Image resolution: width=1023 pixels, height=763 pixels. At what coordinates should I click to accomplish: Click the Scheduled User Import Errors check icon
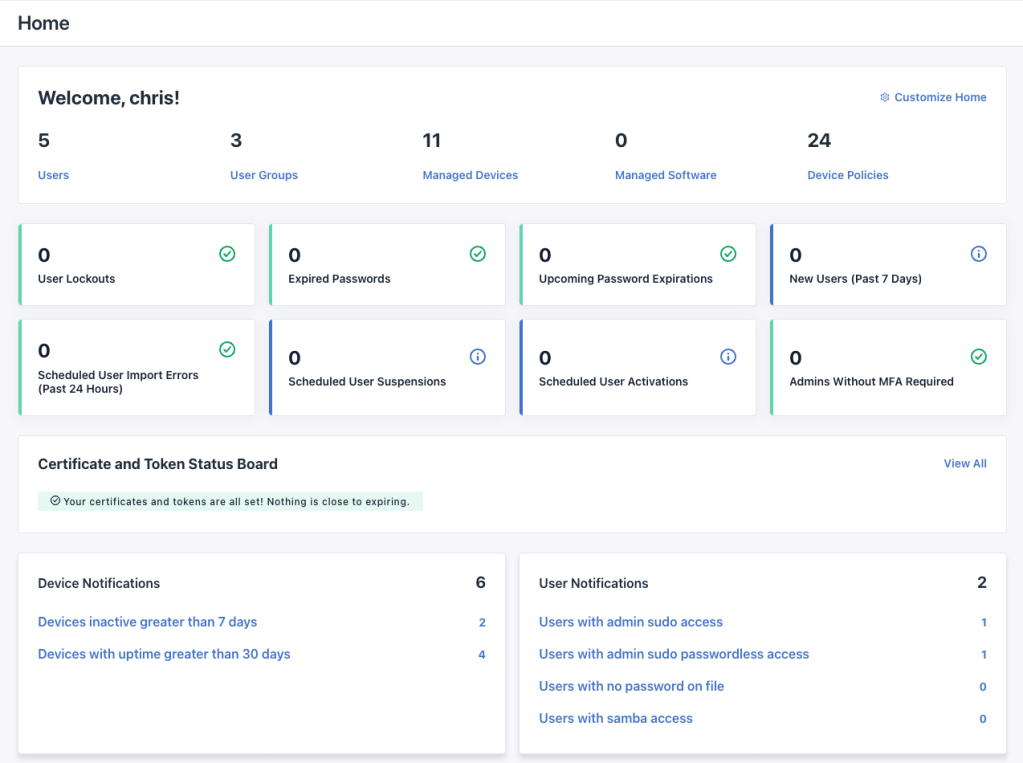coord(227,349)
